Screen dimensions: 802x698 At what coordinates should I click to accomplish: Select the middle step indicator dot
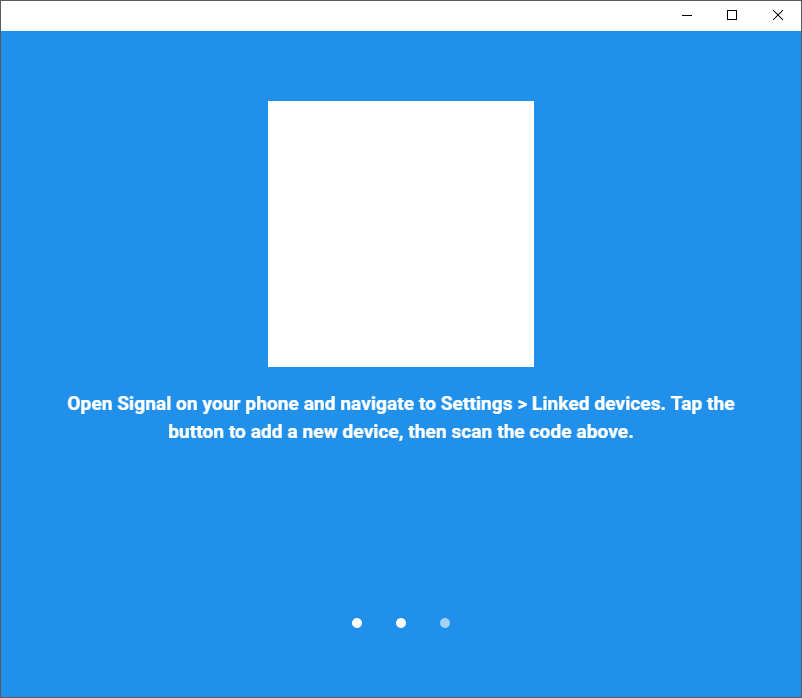(401, 623)
